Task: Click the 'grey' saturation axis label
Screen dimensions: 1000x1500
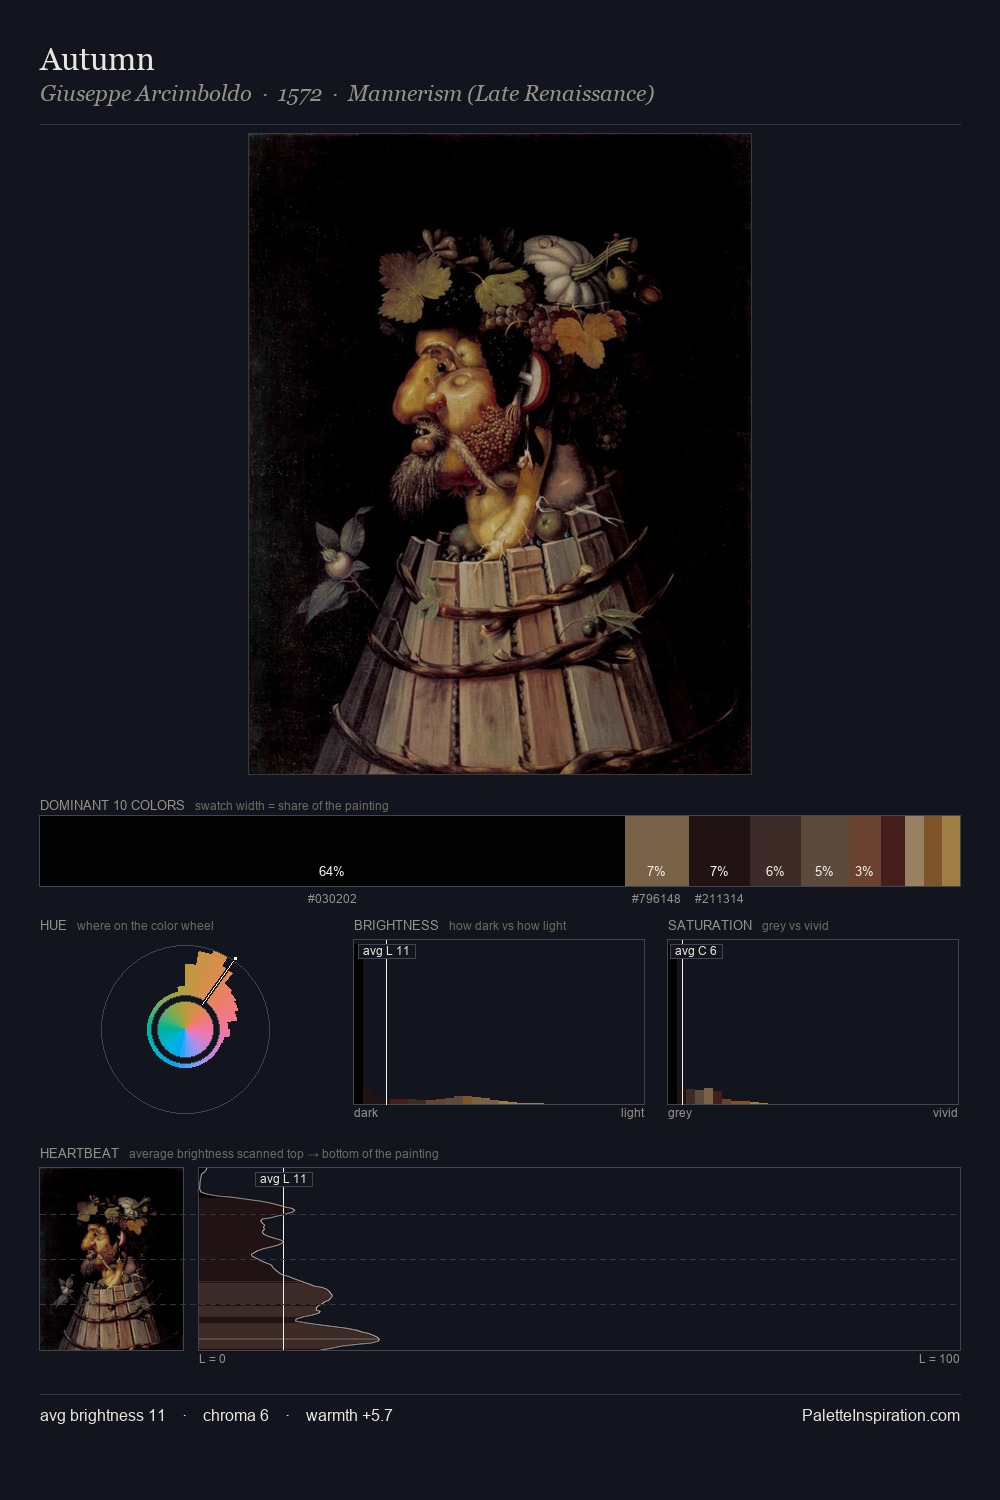Action: click(x=680, y=1113)
